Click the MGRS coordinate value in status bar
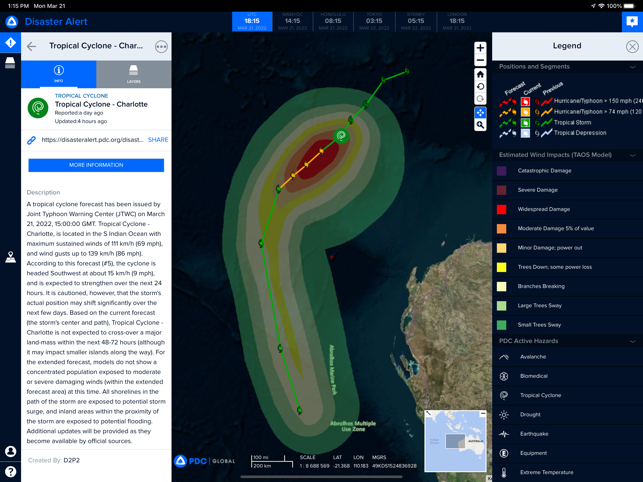This screenshot has width=643, height=482. point(394,466)
